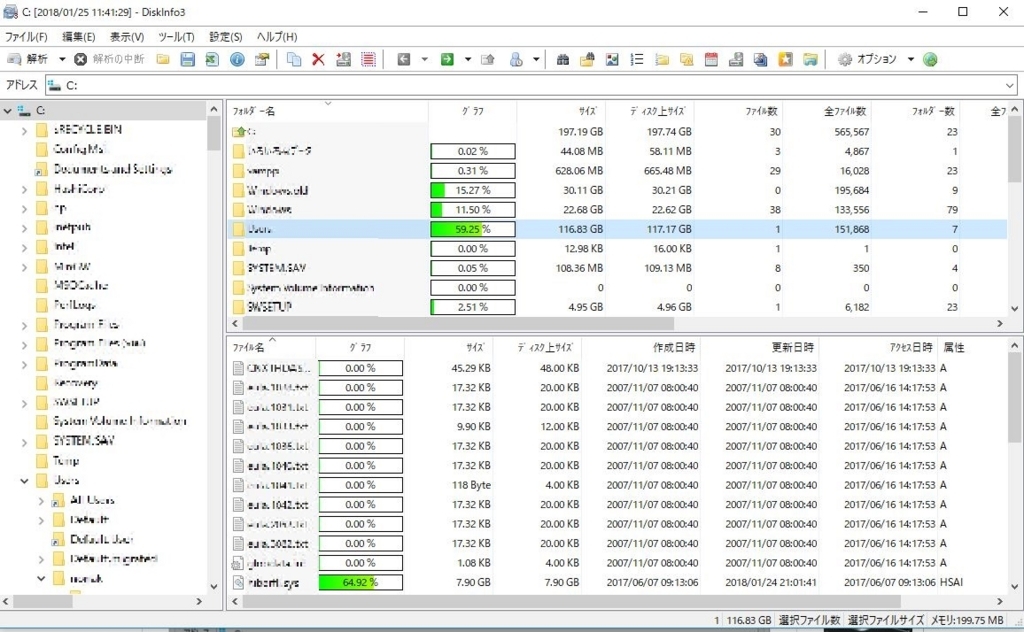Image resolution: width=1024 pixels, height=632 pixels.
Task: Click the last folder icon before オプション
Action: click(x=810, y=59)
